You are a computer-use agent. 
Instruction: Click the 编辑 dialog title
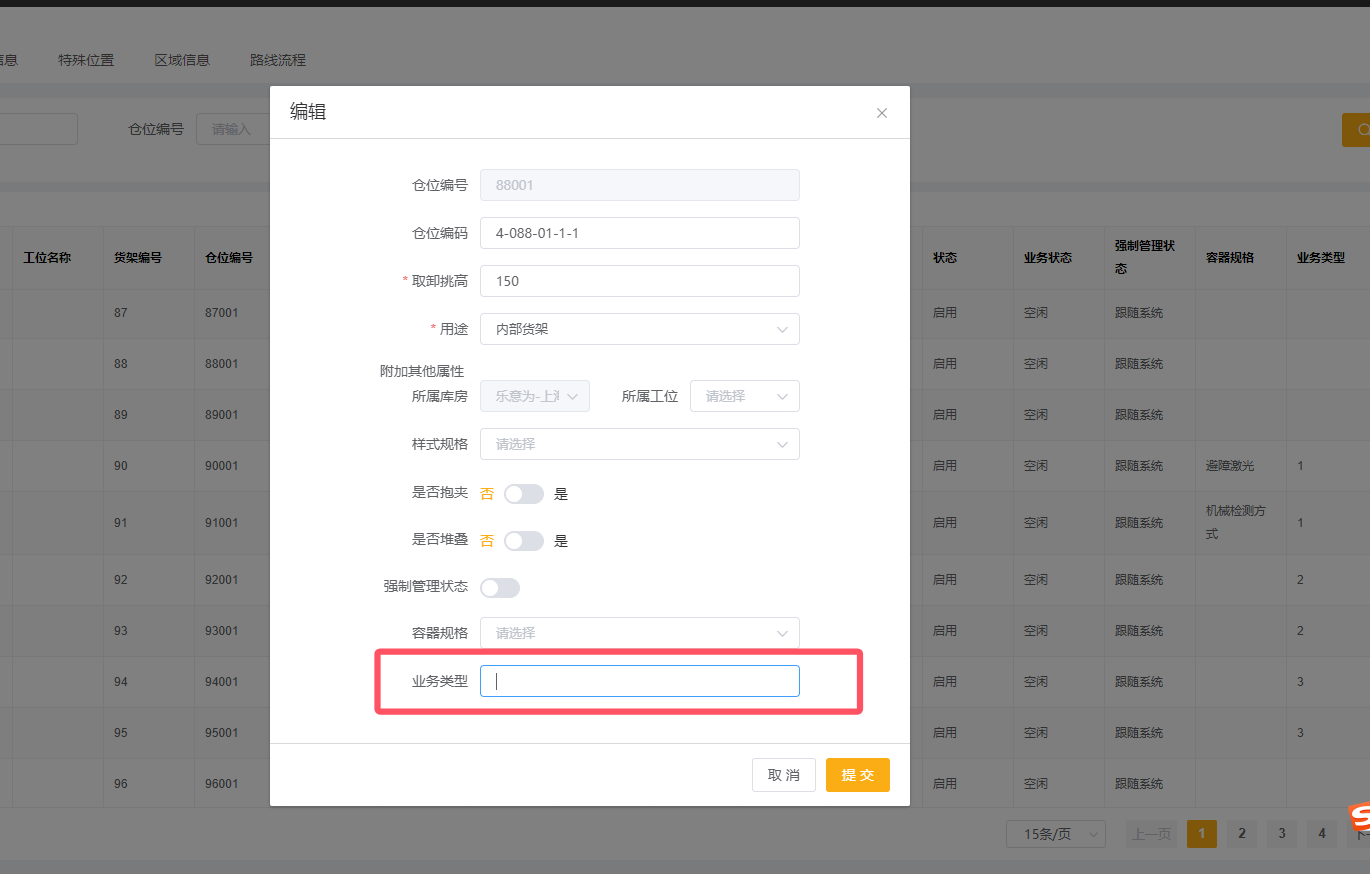point(308,112)
